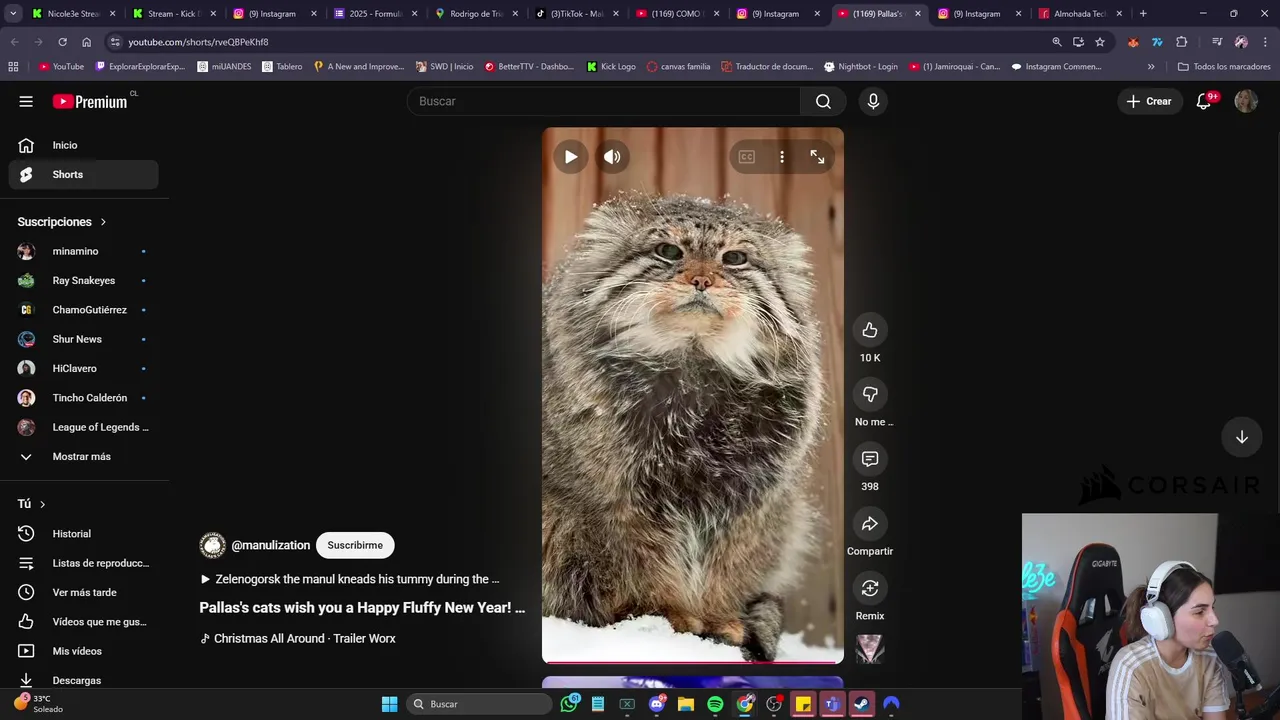1280x720 pixels.
Task: Open the ChamoGutiérrez subscription
Action: [x=84, y=310]
